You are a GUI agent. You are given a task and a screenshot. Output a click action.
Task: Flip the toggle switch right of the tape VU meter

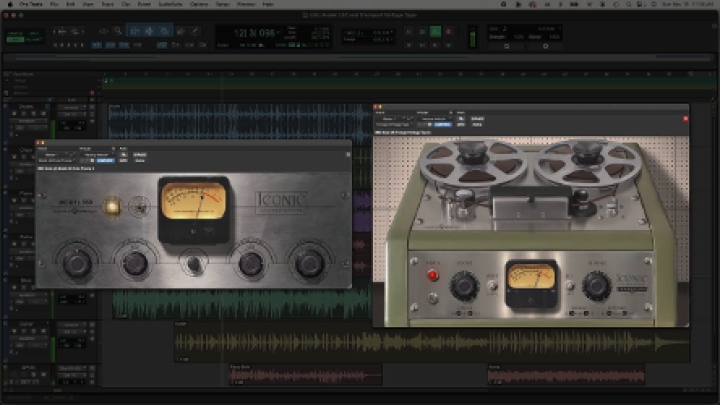569,286
